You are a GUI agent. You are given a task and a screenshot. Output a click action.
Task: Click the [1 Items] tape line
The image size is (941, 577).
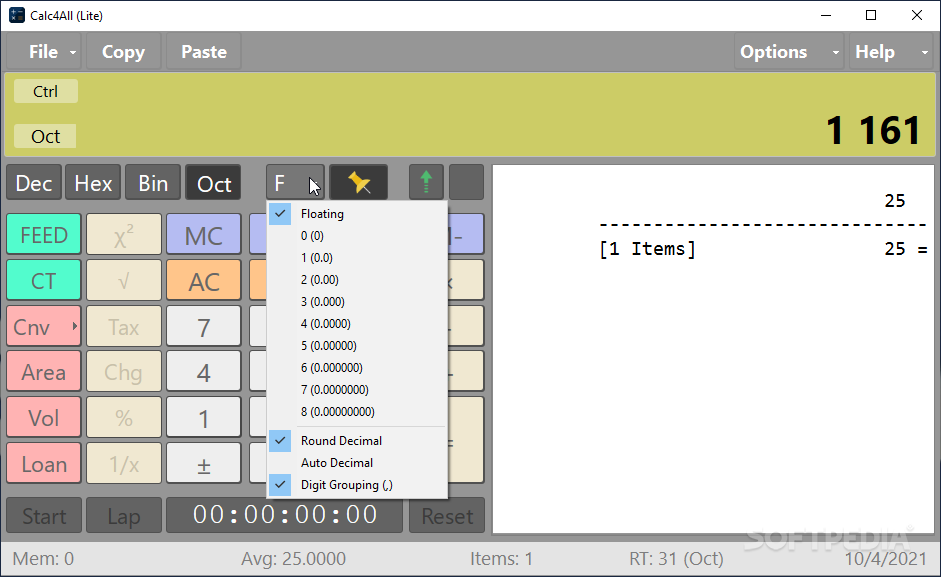click(648, 249)
